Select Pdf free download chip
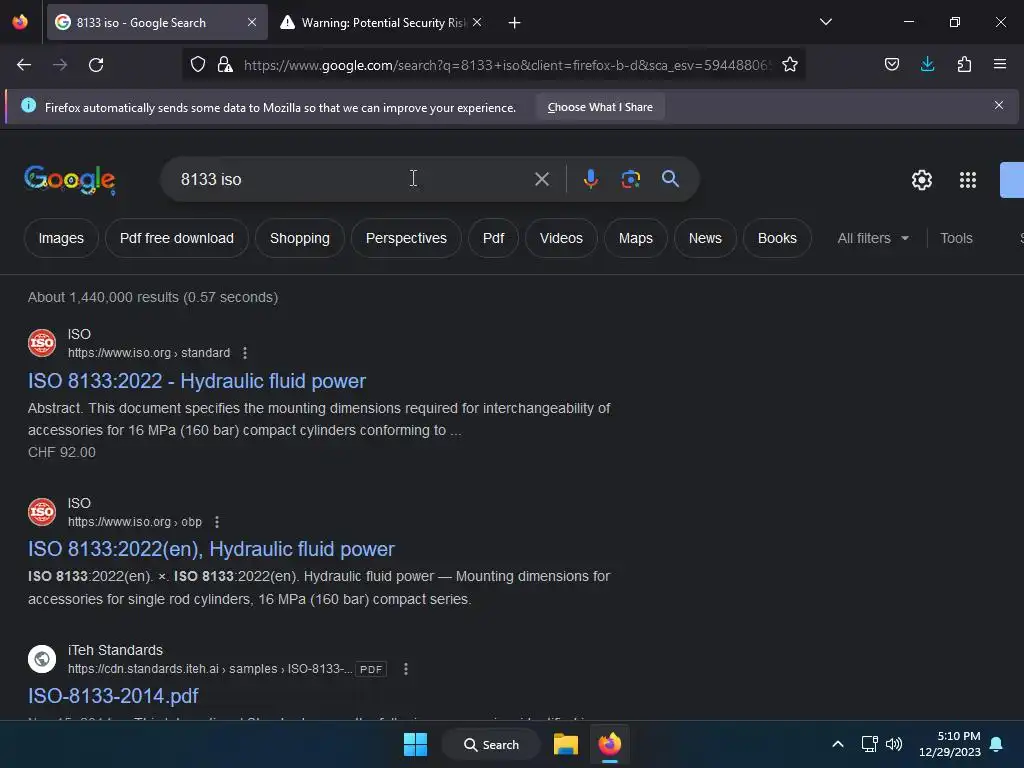Screen dimensions: 1024x768 tap(177, 238)
